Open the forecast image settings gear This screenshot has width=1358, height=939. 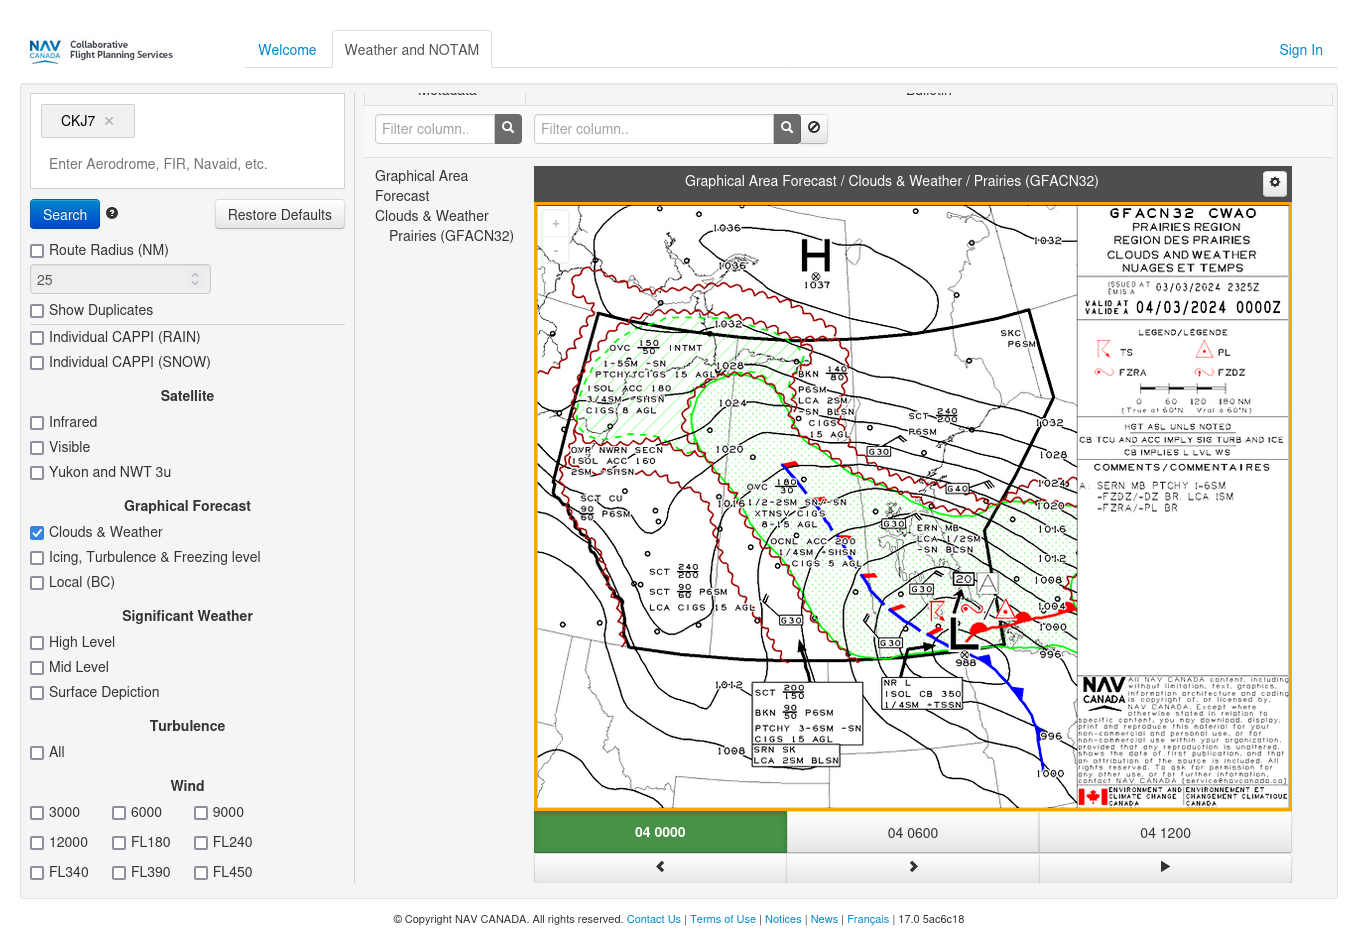click(x=1274, y=182)
